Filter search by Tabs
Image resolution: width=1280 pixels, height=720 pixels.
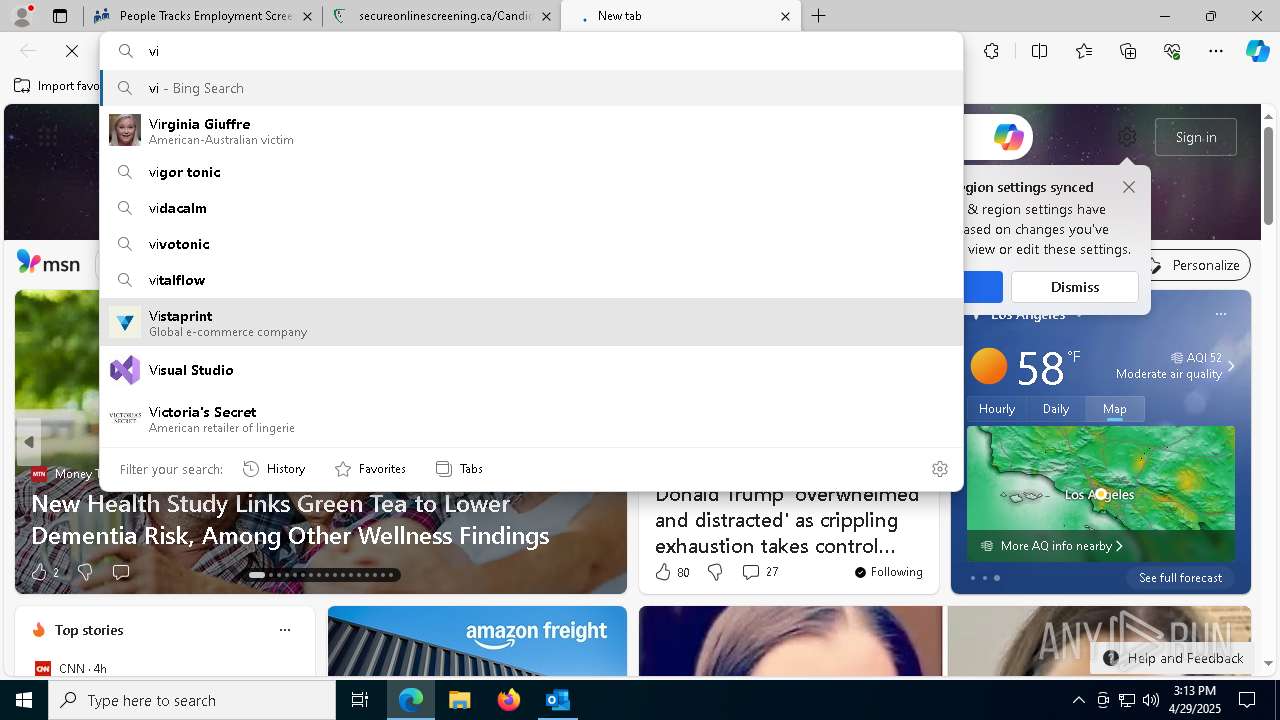[x=459, y=469]
